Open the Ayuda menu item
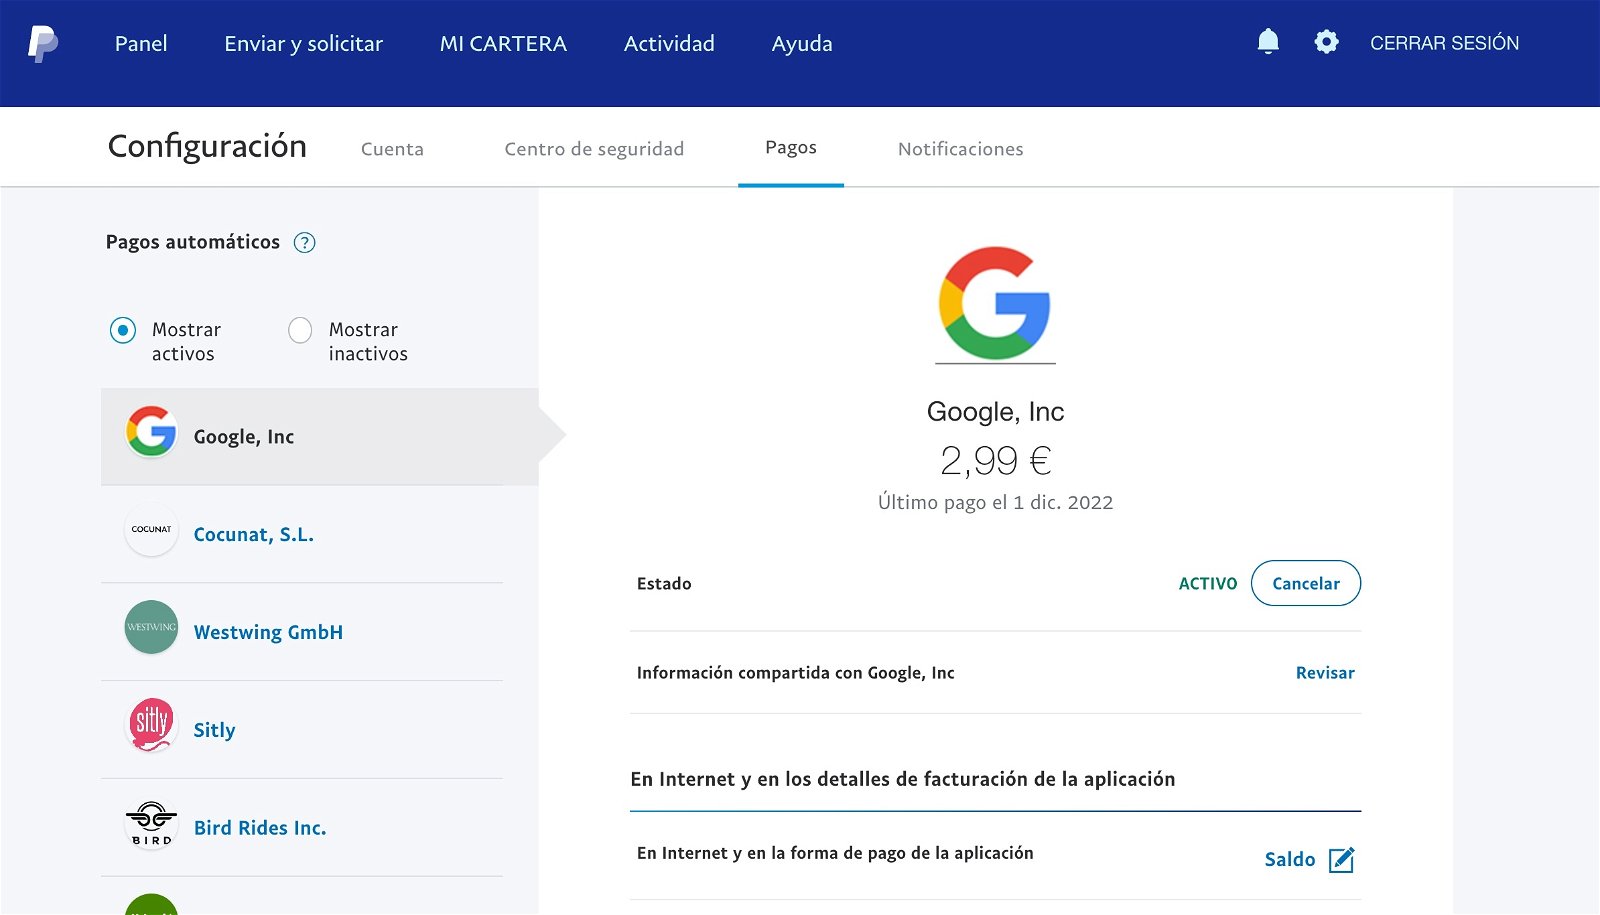This screenshot has height=915, width=1600. click(802, 44)
